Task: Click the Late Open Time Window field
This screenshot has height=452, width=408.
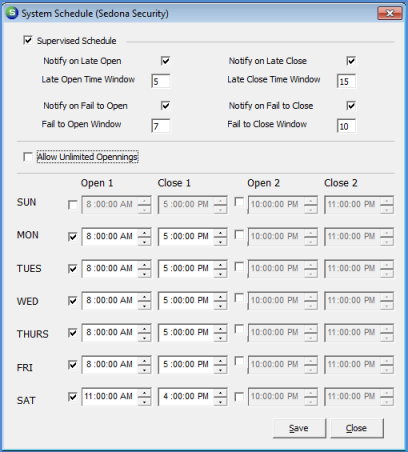Action: click(161, 81)
